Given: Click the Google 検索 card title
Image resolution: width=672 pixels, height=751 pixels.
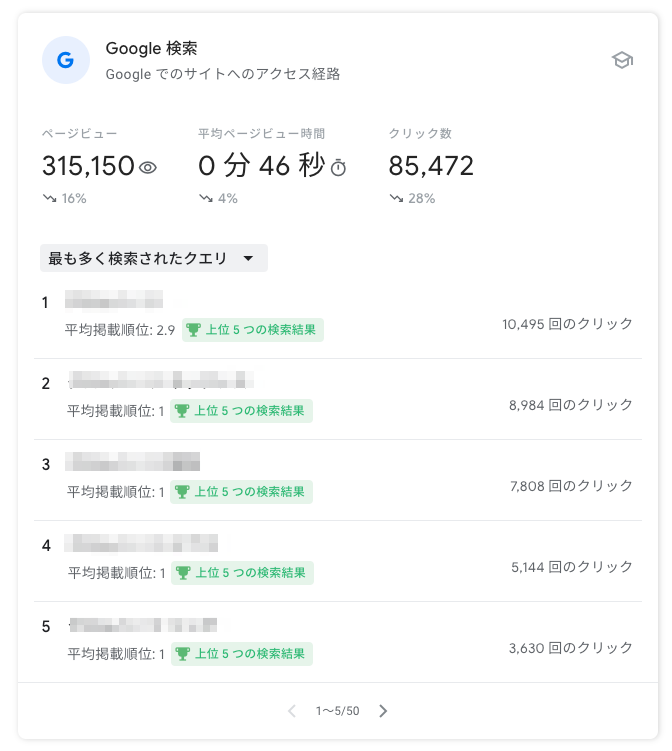Looking at the screenshot, I should 151,48.
